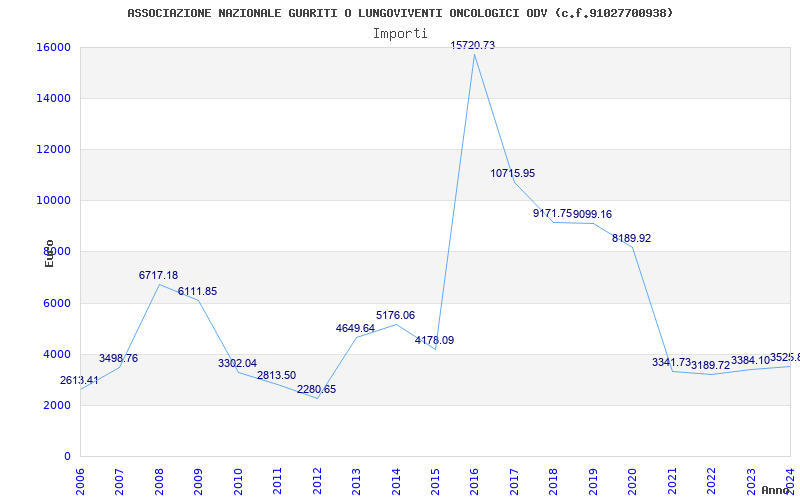Click the data label 3341.73
This screenshot has height=500, width=800.
pos(671,362)
